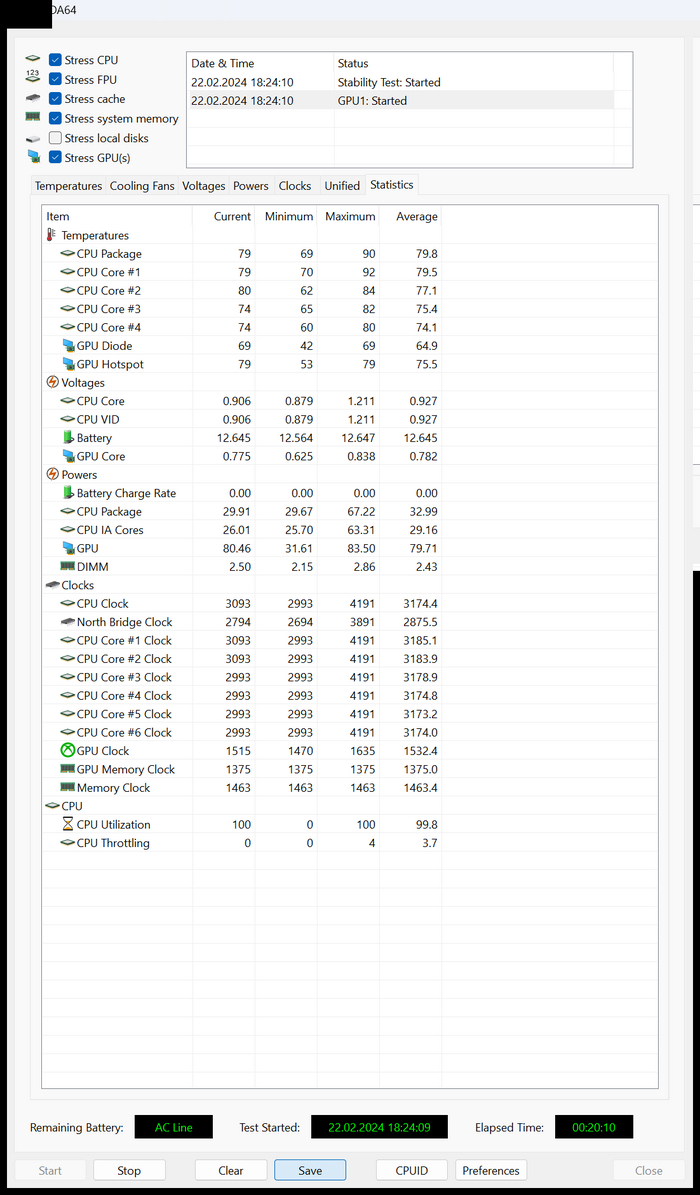Viewport: 700px width, 1195px height.
Task: Click the GPU power row icon
Action: [68, 549]
